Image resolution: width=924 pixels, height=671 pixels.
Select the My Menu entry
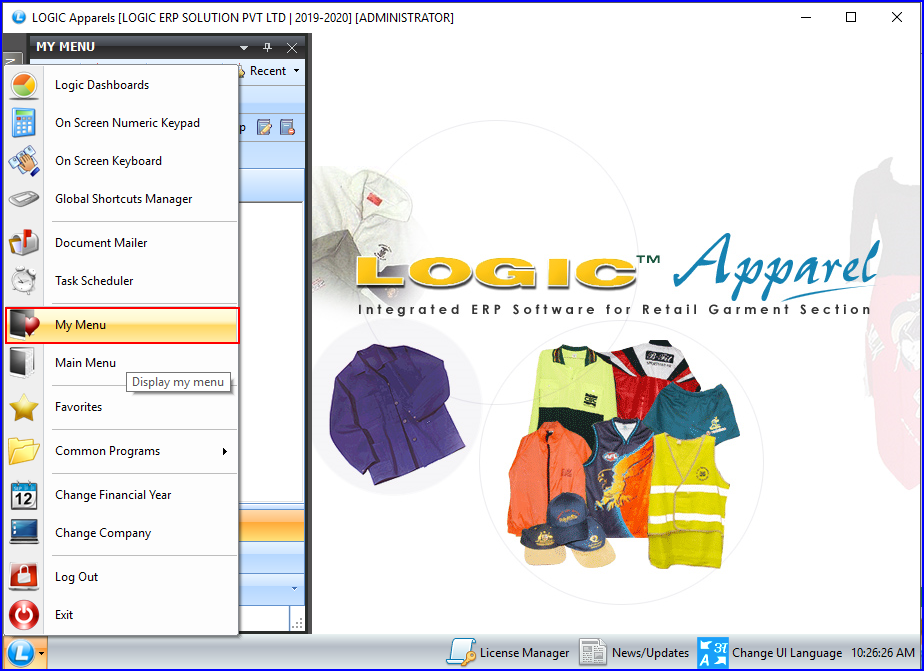(121, 325)
